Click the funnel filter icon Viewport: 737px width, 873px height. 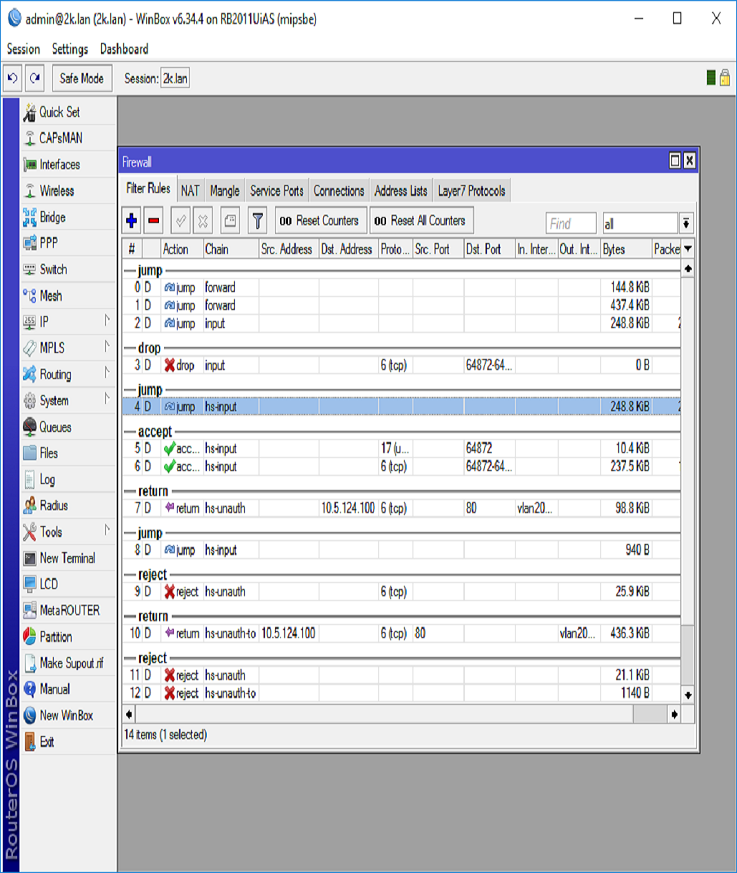point(257,221)
